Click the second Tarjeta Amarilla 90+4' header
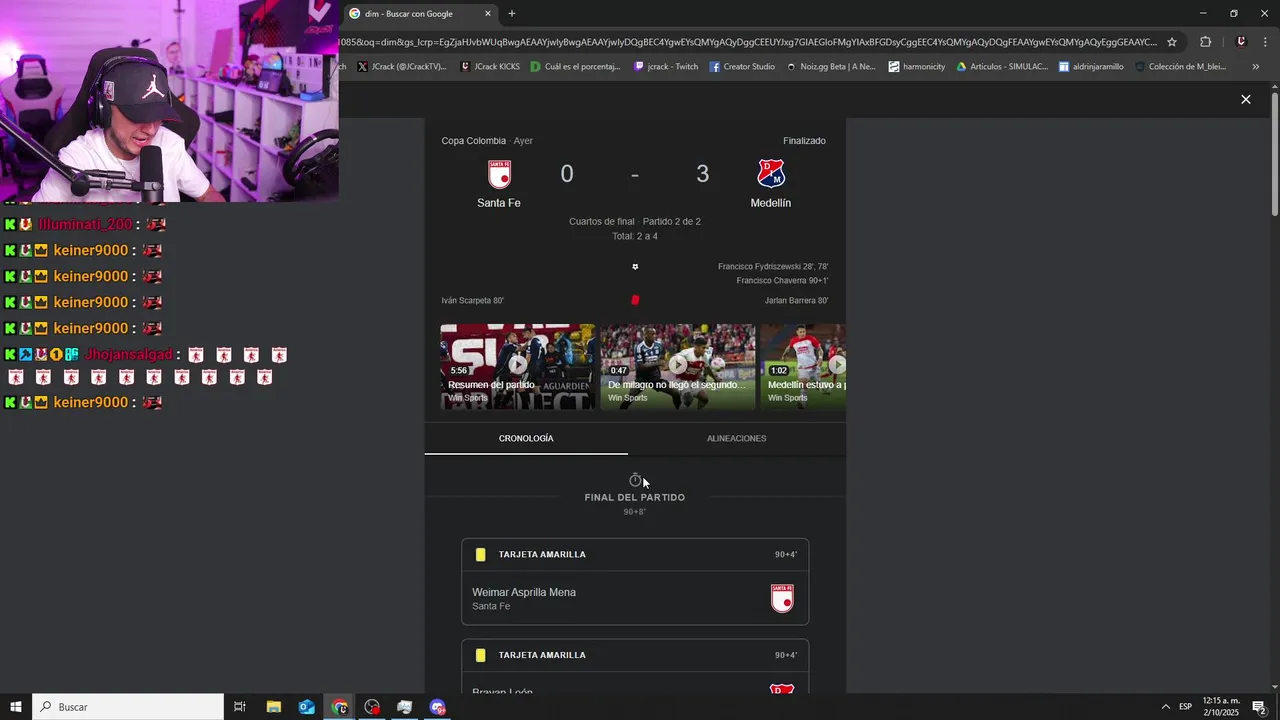The width and height of the screenshot is (1280, 720). coord(635,655)
